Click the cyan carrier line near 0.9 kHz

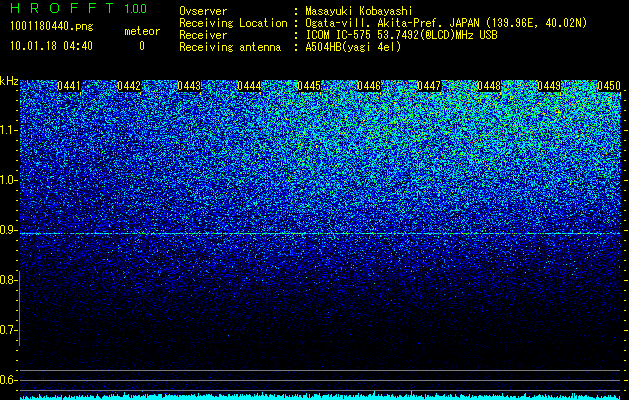coord(320,233)
